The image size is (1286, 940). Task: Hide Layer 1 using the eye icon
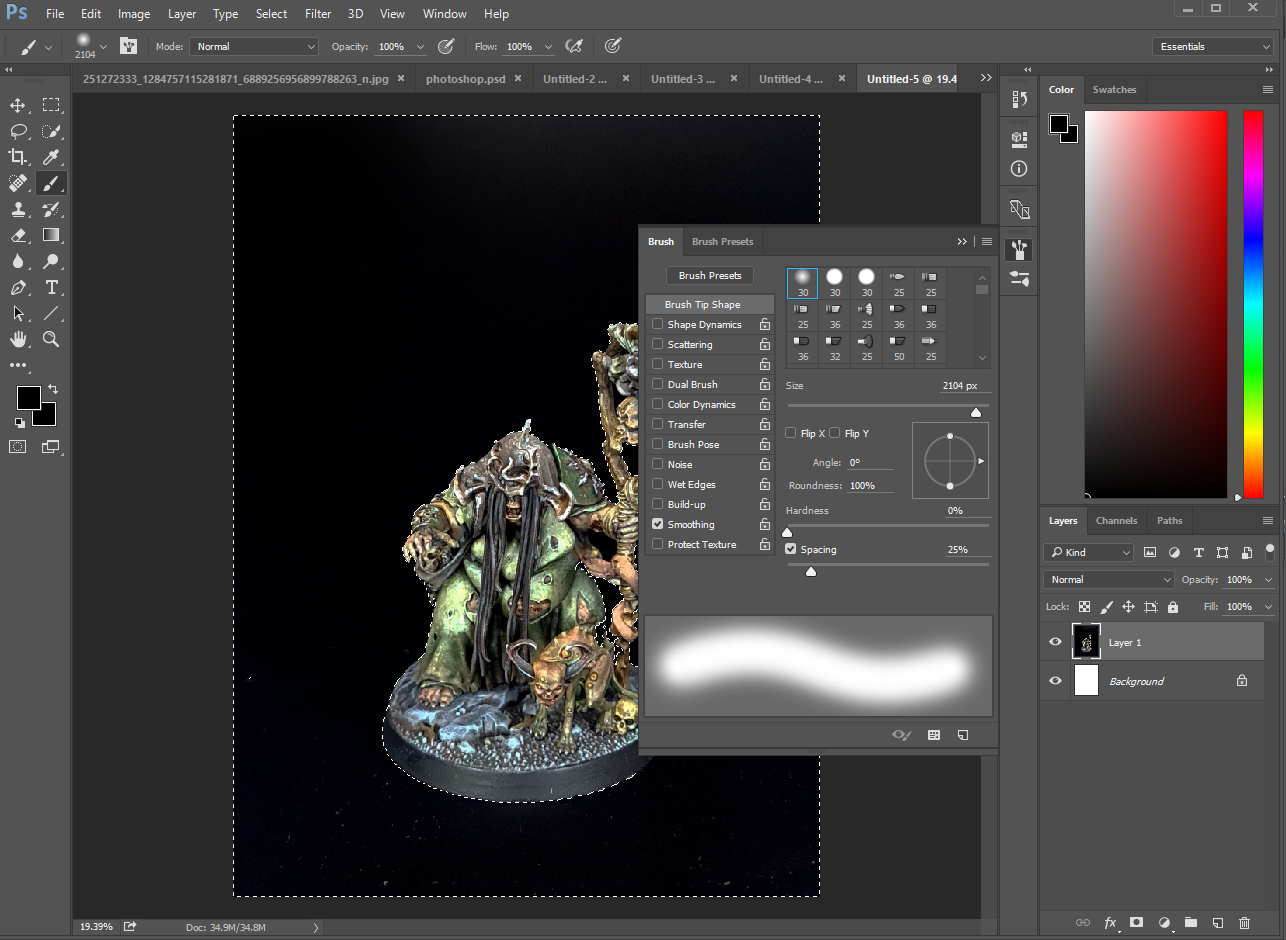pyautogui.click(x=1055, y=642)
